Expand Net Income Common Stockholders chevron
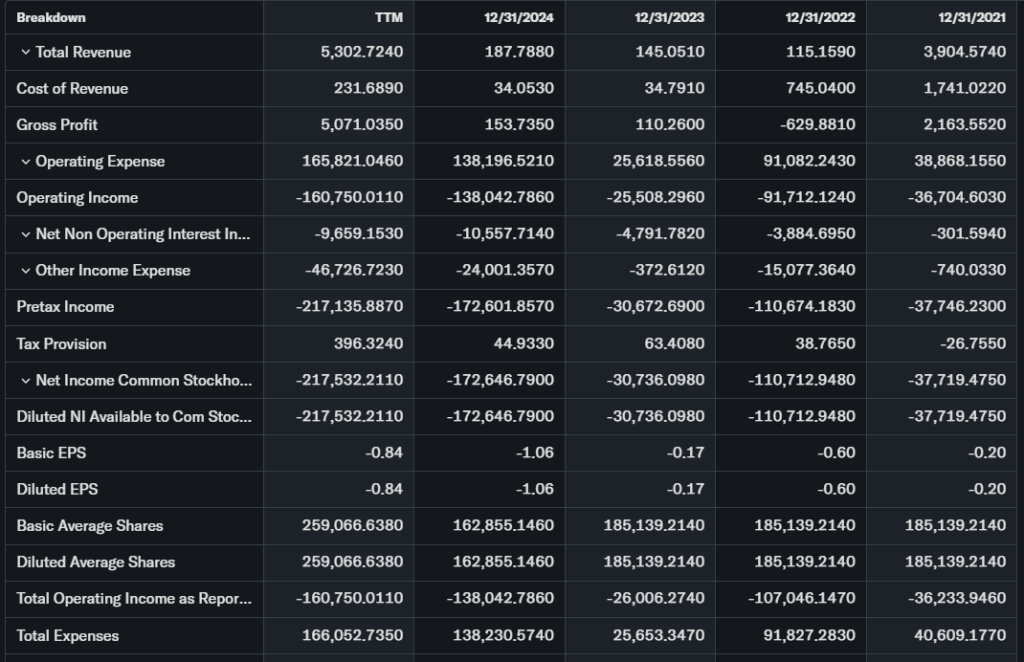 coord(25,380)
